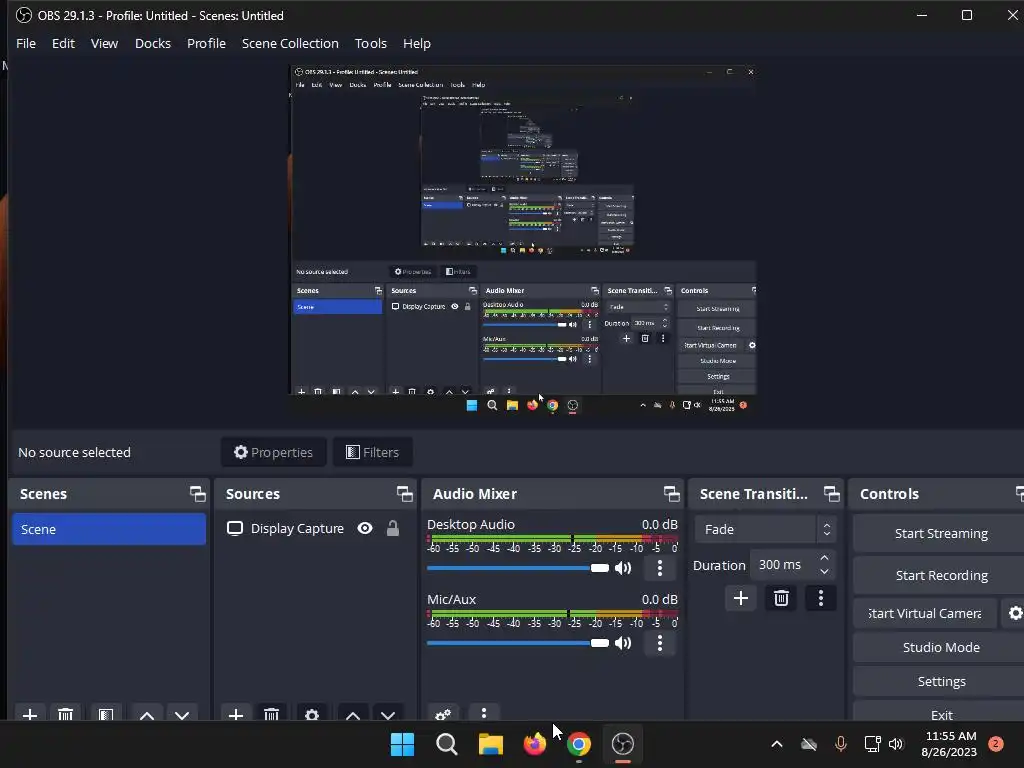Enable Studio Mode
1024x768 pixels.
pos(940,647)
